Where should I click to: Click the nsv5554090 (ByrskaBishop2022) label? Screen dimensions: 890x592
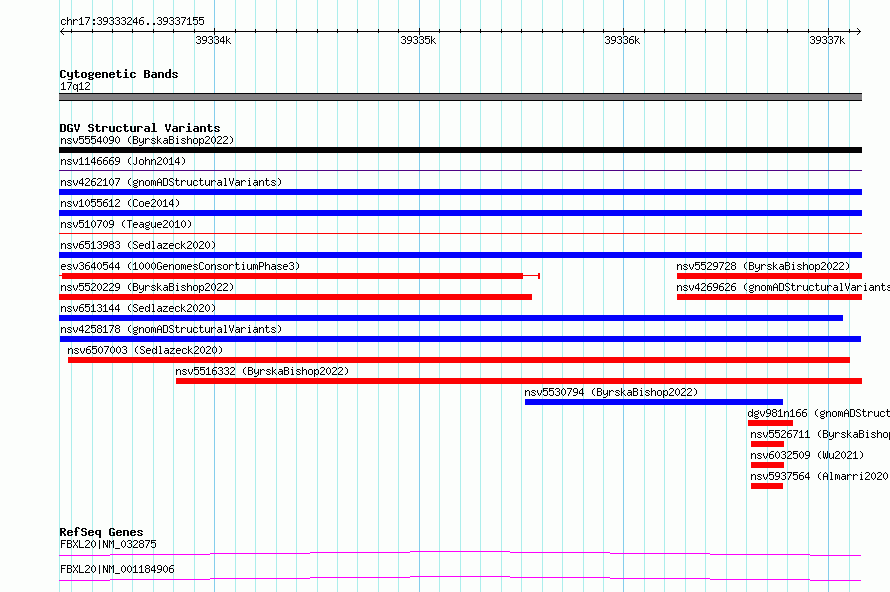pyautogui.click(x=147, y=140)
